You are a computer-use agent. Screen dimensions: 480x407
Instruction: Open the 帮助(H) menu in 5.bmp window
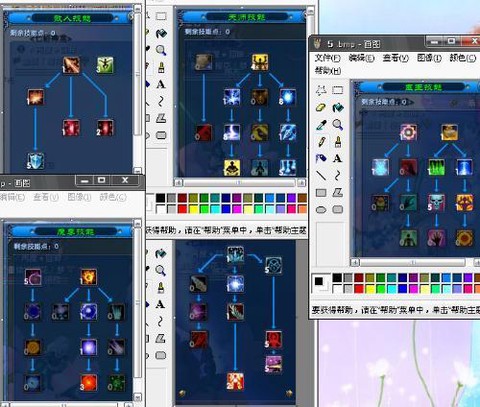328,71
